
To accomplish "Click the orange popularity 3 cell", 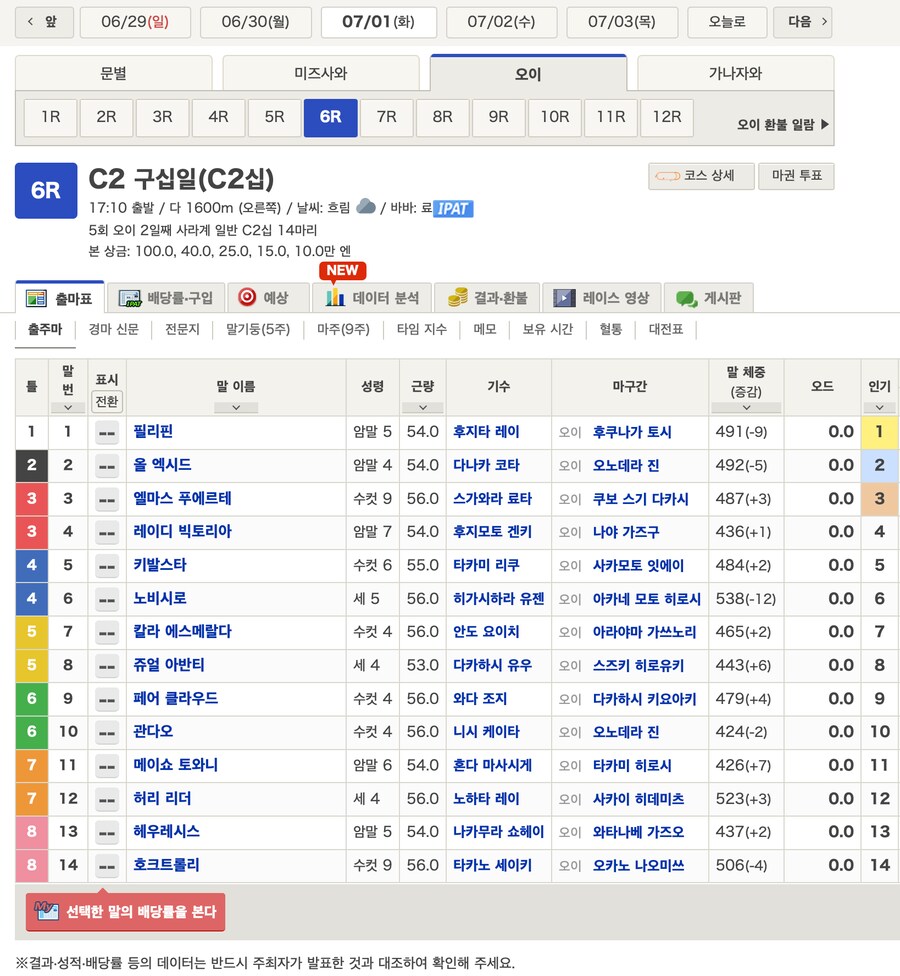I will 879,499.
